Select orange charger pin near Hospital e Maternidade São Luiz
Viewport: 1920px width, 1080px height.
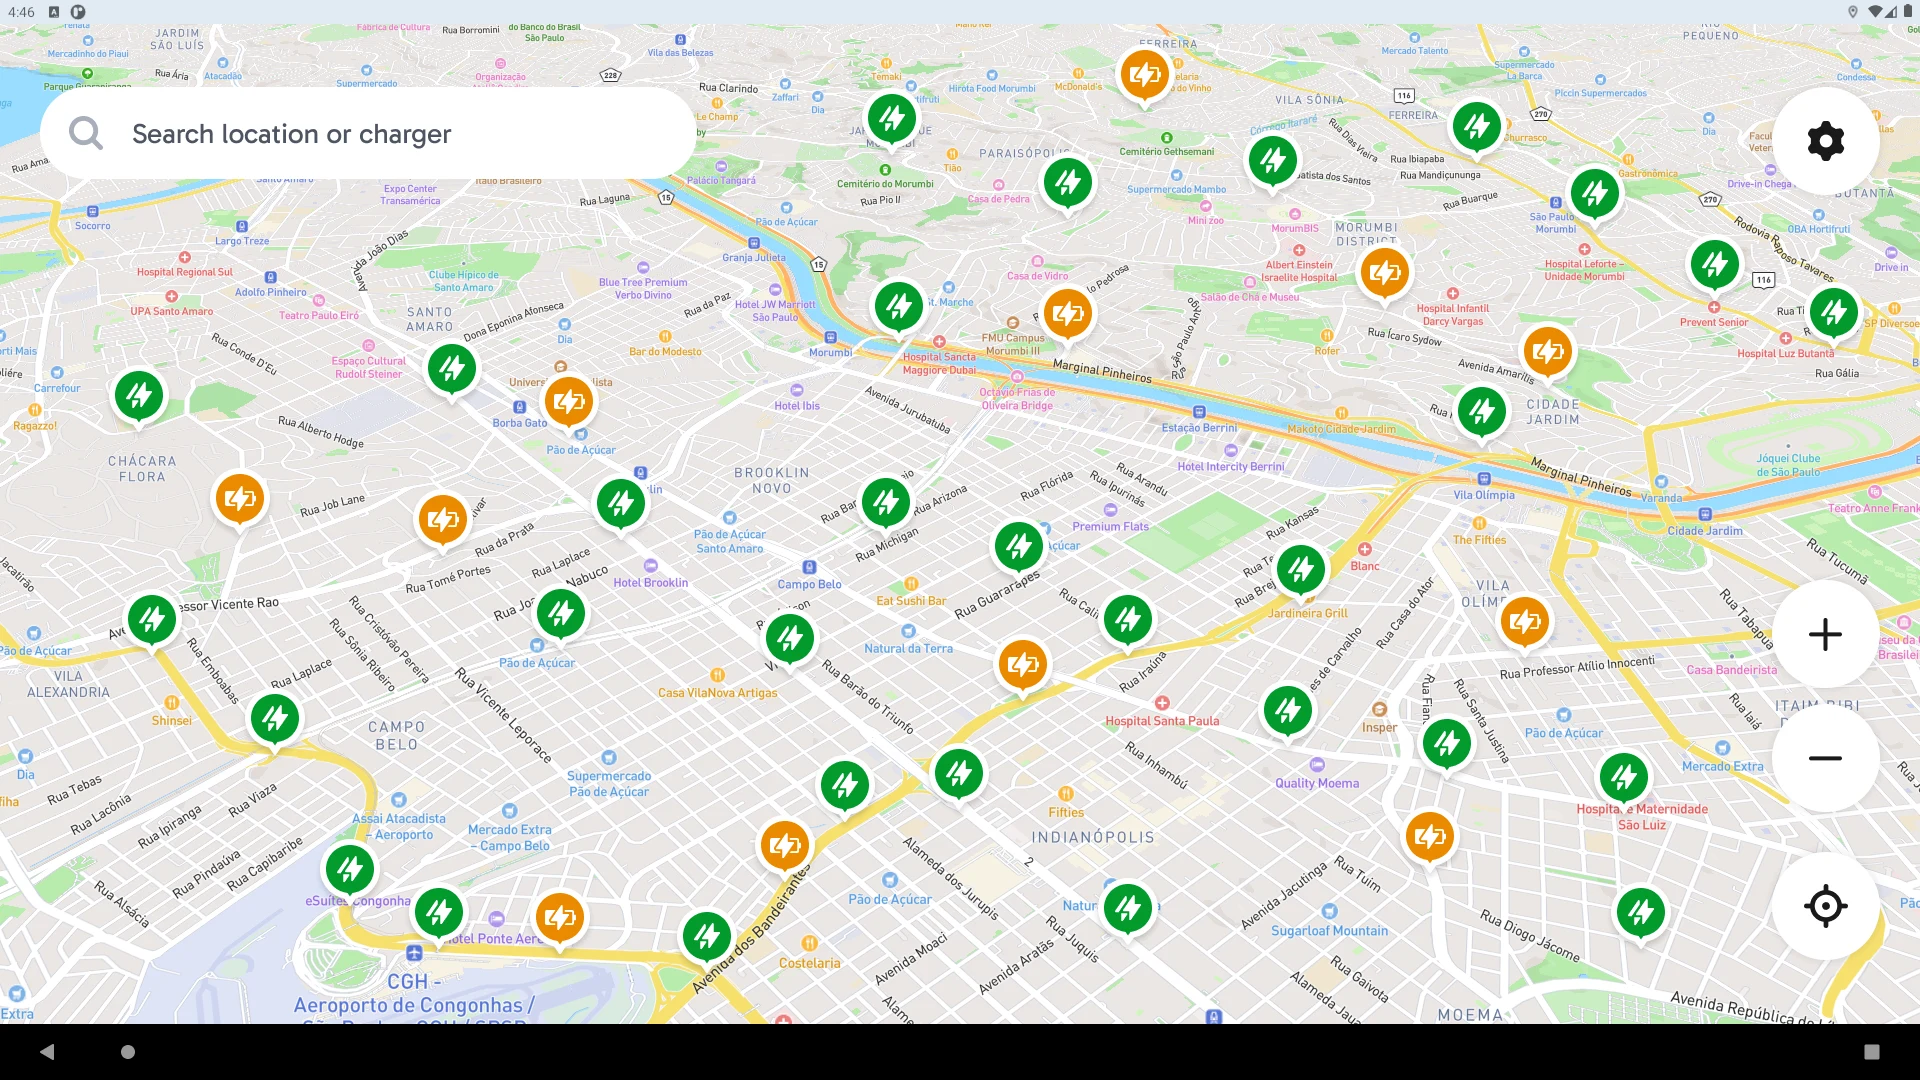coord(1429,838)
